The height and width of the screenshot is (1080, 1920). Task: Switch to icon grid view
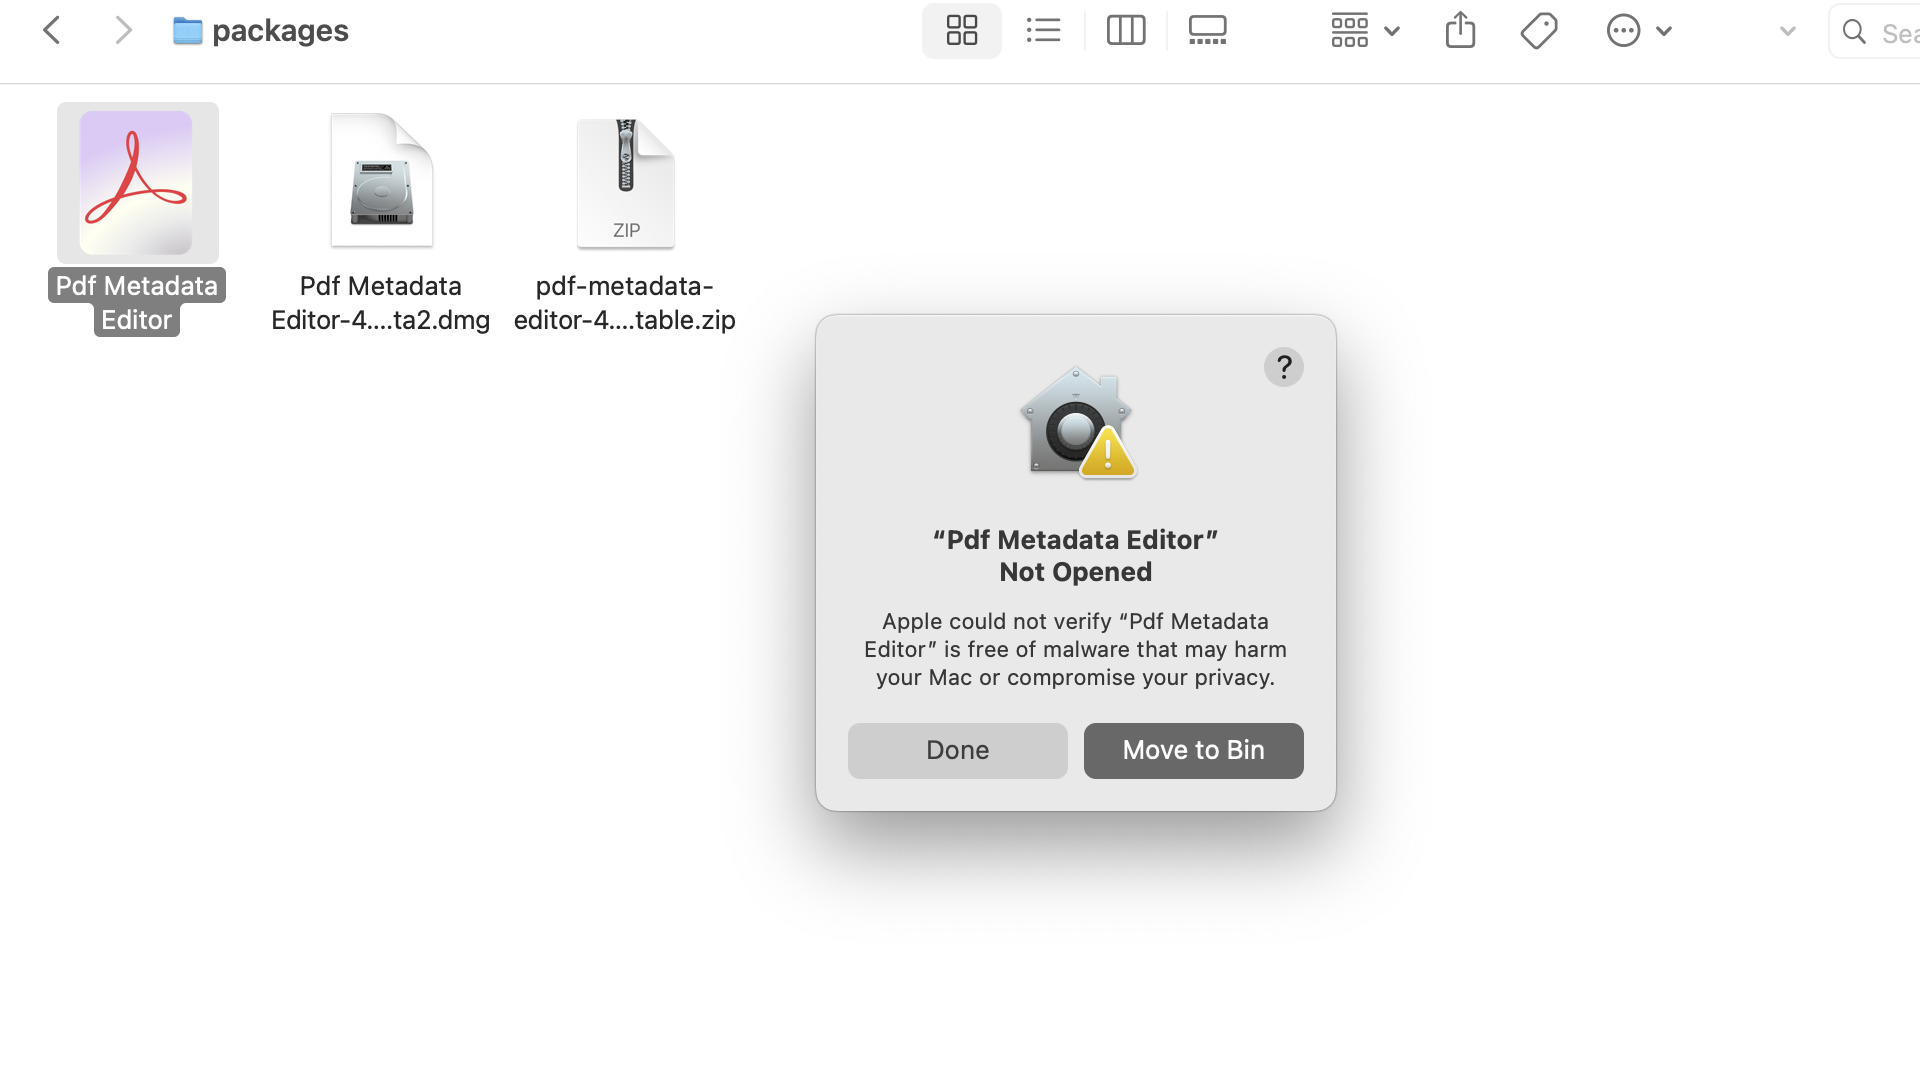[961, 31]
